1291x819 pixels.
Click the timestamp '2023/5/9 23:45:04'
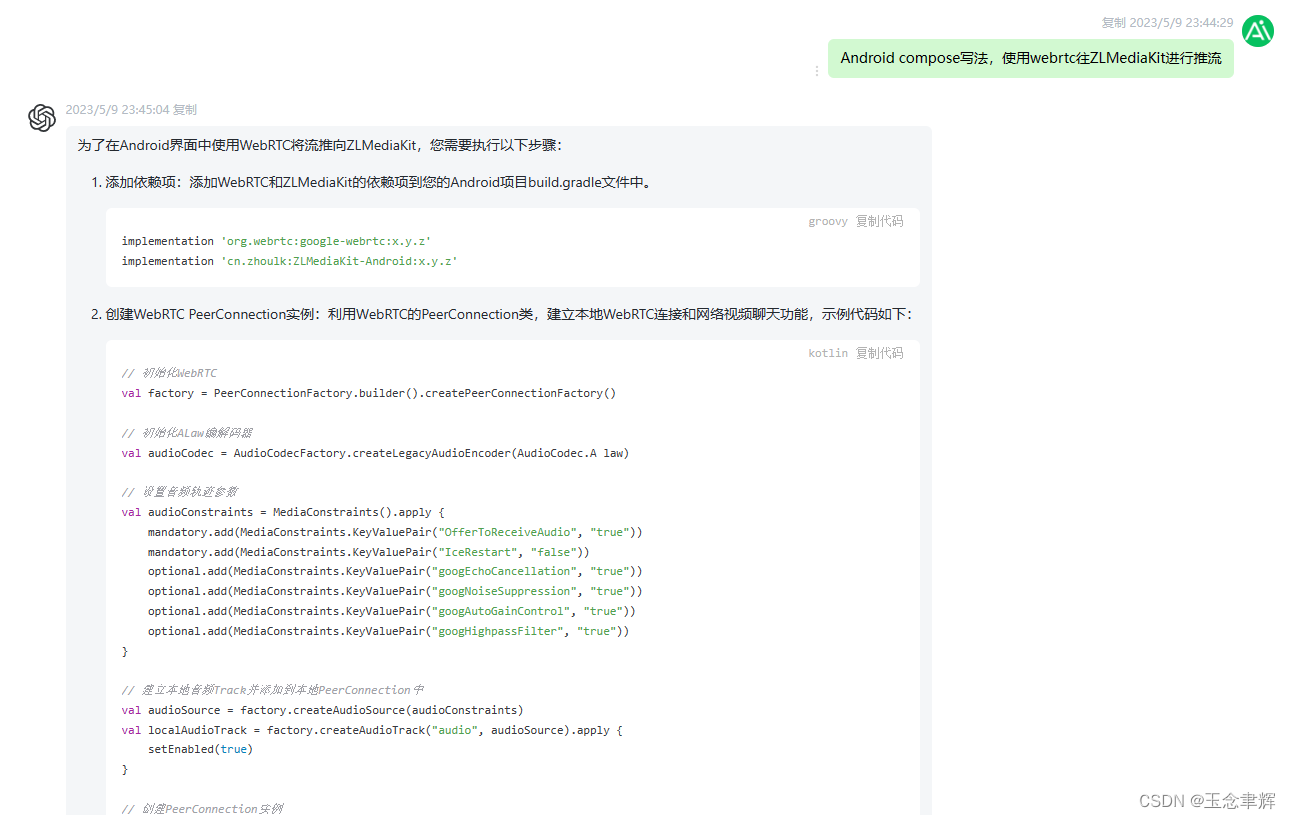coord(117,110)
